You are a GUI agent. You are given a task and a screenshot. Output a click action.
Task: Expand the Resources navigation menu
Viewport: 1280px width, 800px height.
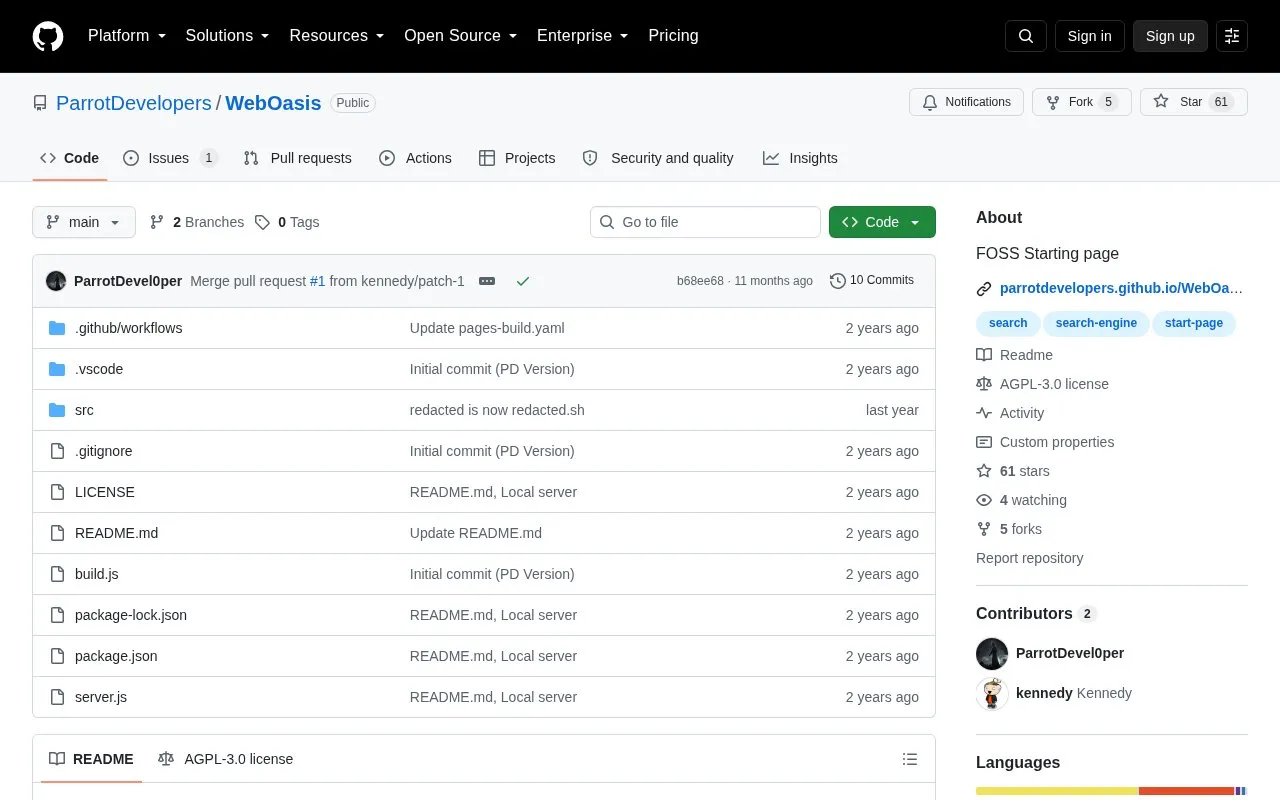(x=337, y=36)
